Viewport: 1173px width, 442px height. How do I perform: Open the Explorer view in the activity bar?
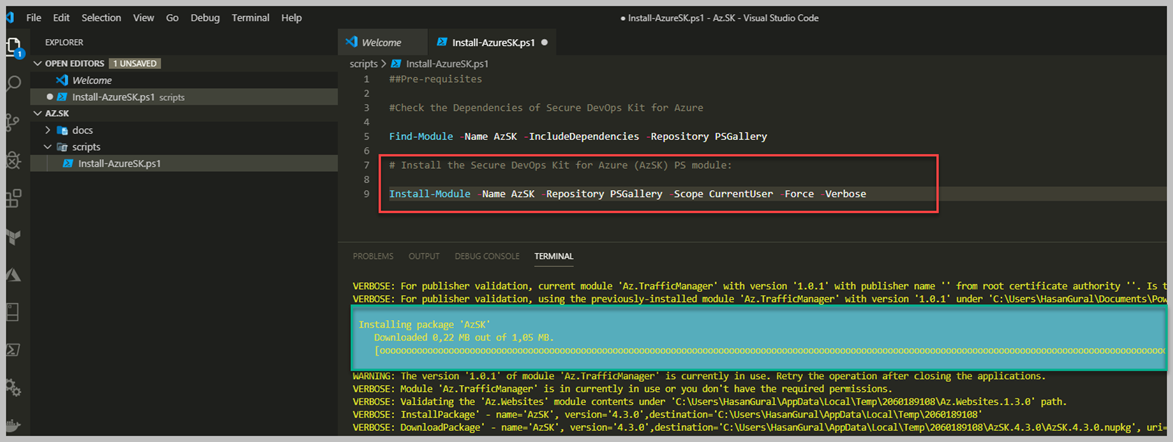(x=13, y=47)
